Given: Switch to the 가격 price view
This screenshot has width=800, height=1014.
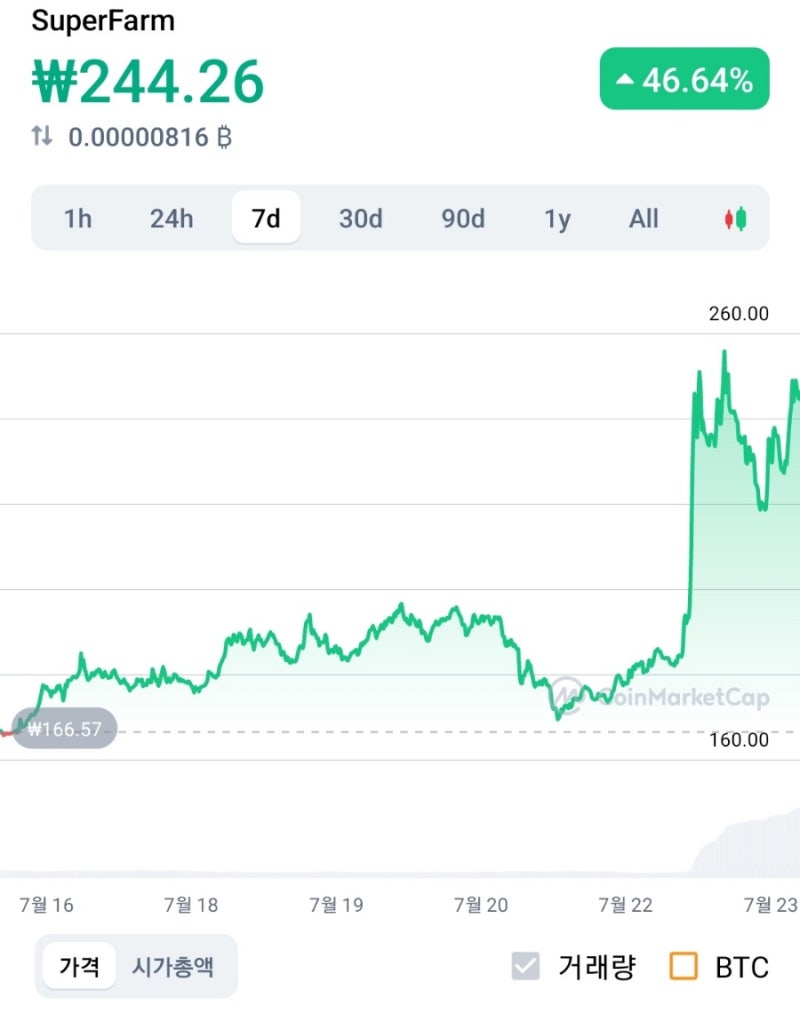Looking at the screenshot, I should point(80,966).
